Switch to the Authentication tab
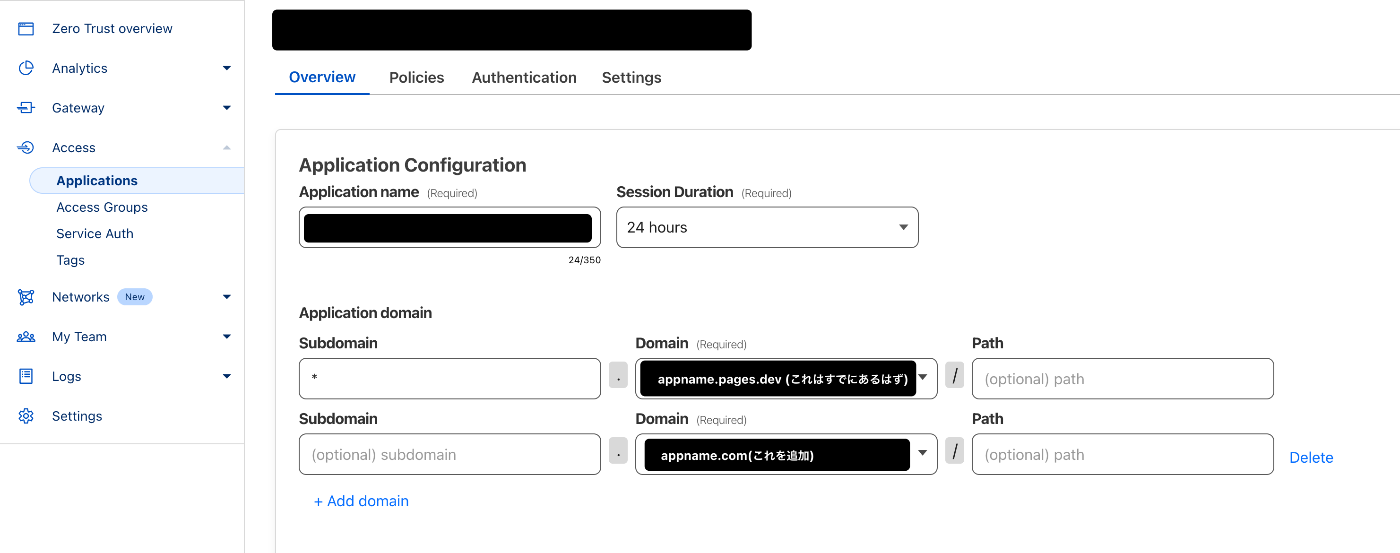This screenshot has width=1400, height=553. 524,77
